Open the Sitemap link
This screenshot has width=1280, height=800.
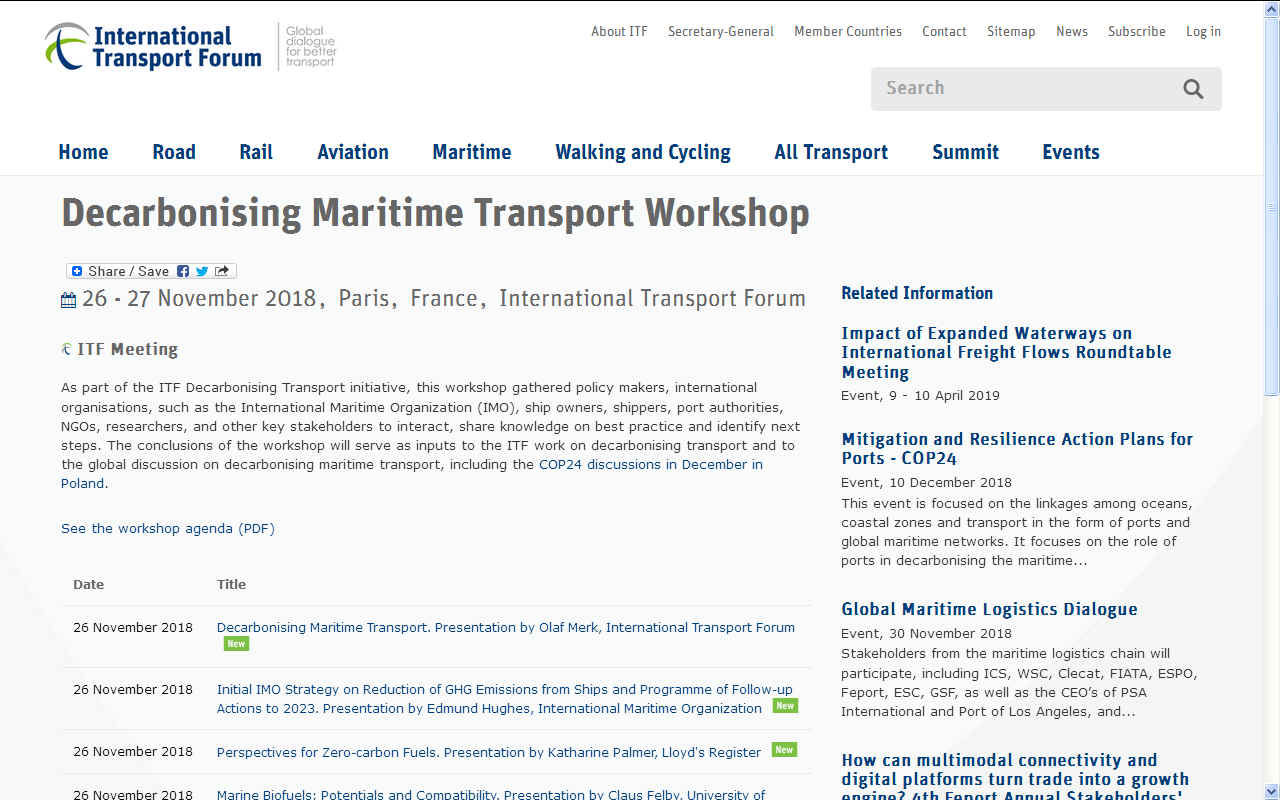(x=1011, y=31)
